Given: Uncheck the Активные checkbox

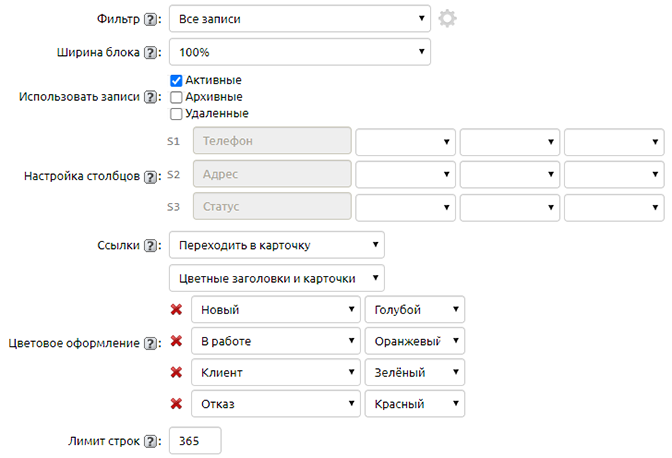Looking at the screenshot, I should pos(176,80).
